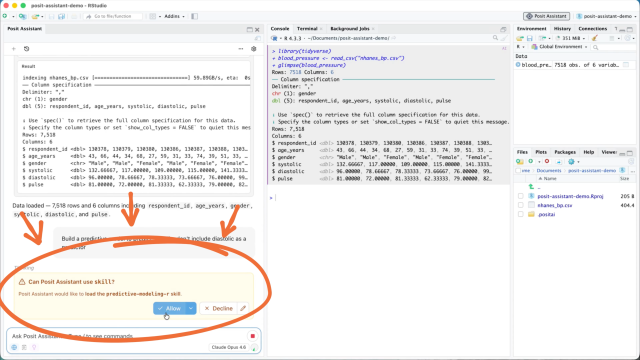The width and height of the screenshot is (640, 360).
Task: Toggle the lightbulb icon in the chat input
Action: click(x=34, y=347)
